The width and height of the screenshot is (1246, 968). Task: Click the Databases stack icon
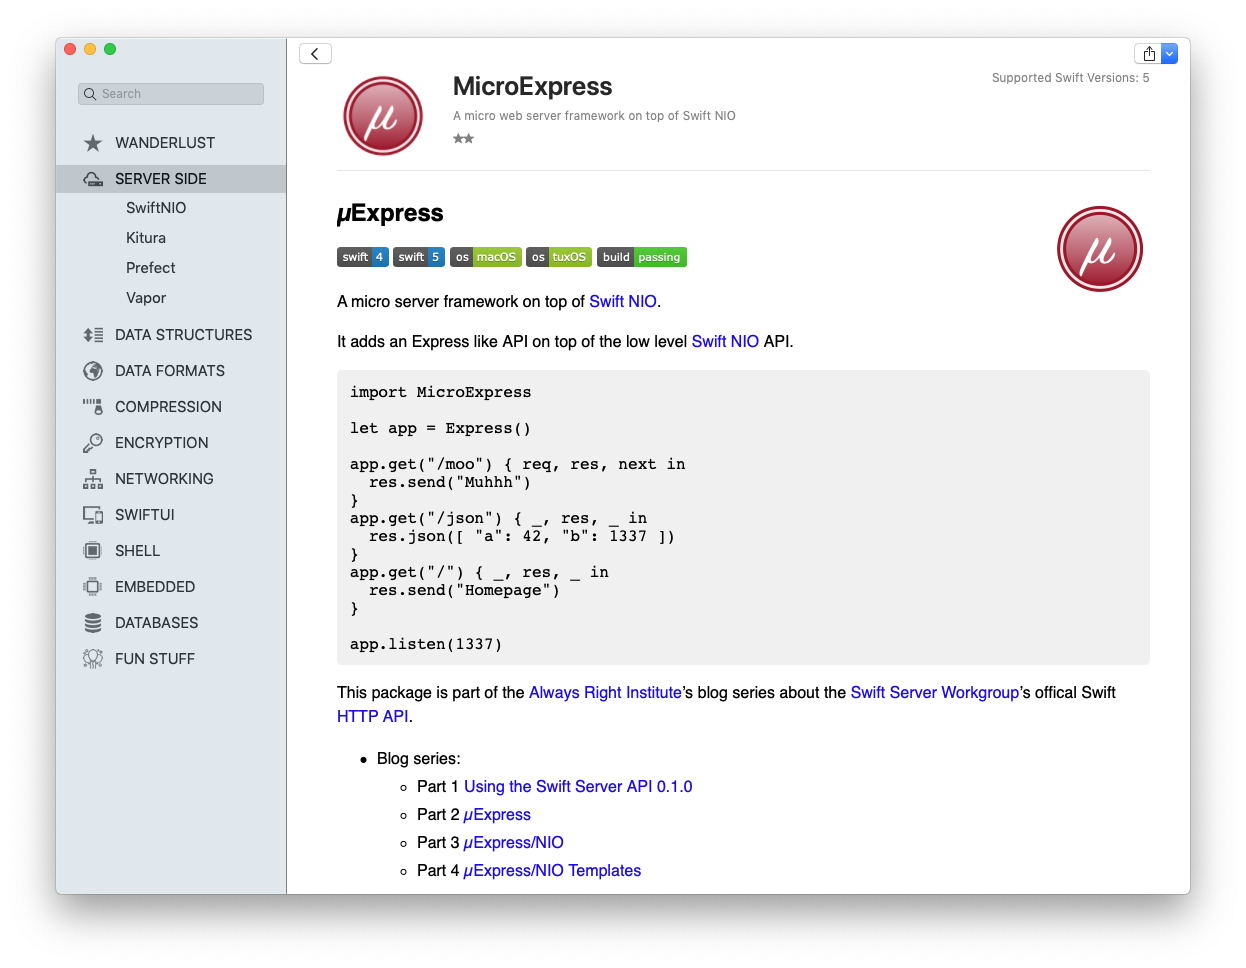pos(93,623)
